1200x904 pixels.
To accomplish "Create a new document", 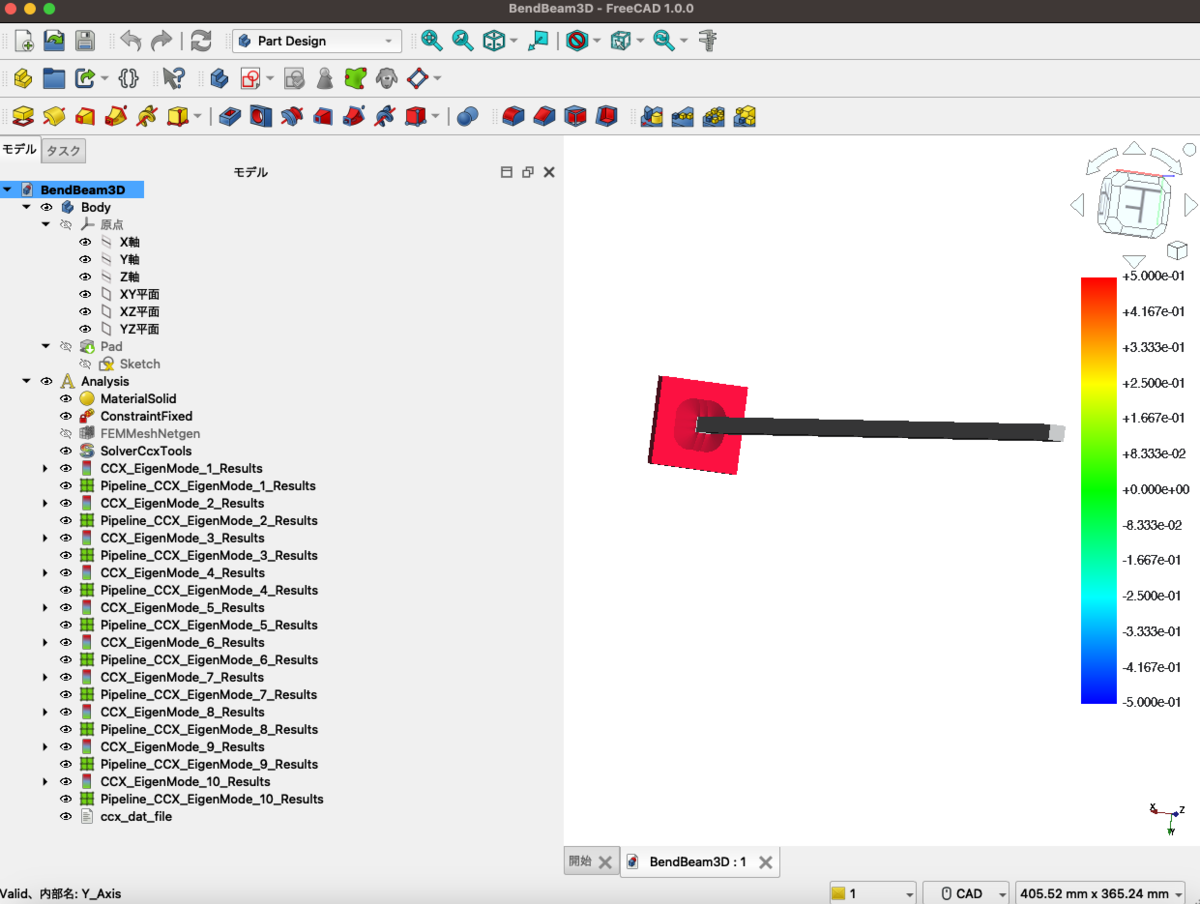I will [x=24, y=41].
